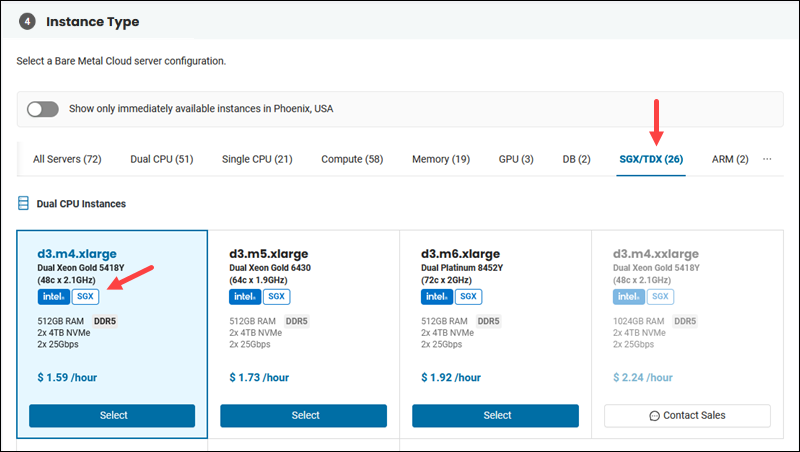Click the 1024GB RAM text
The image size is (800, 452).
pos(638,321)
